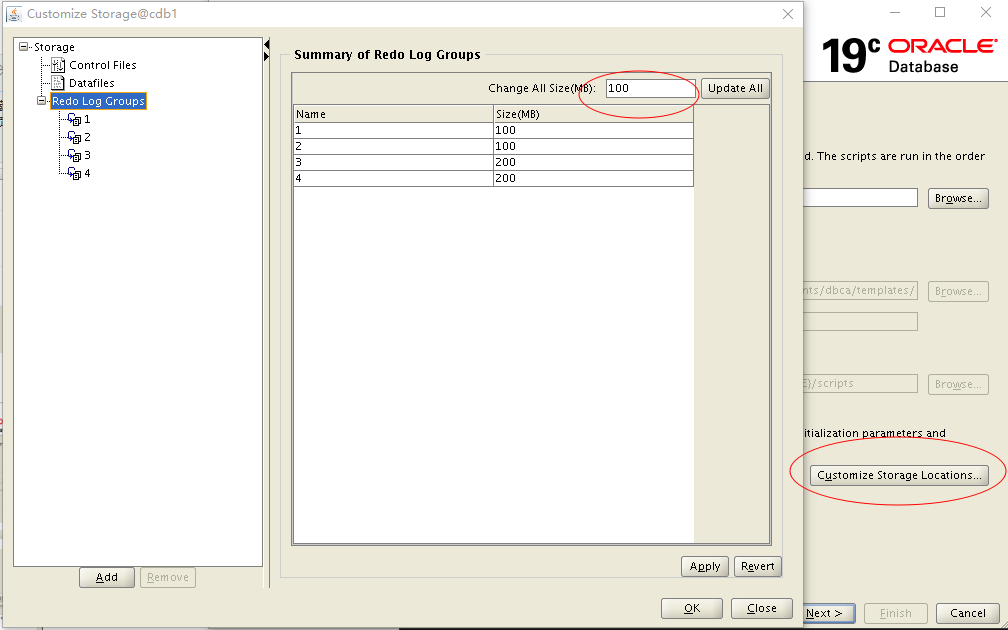1008x630 pixels.
Task: Click the Change All Size input field
Action: click(x=650, y=88)
